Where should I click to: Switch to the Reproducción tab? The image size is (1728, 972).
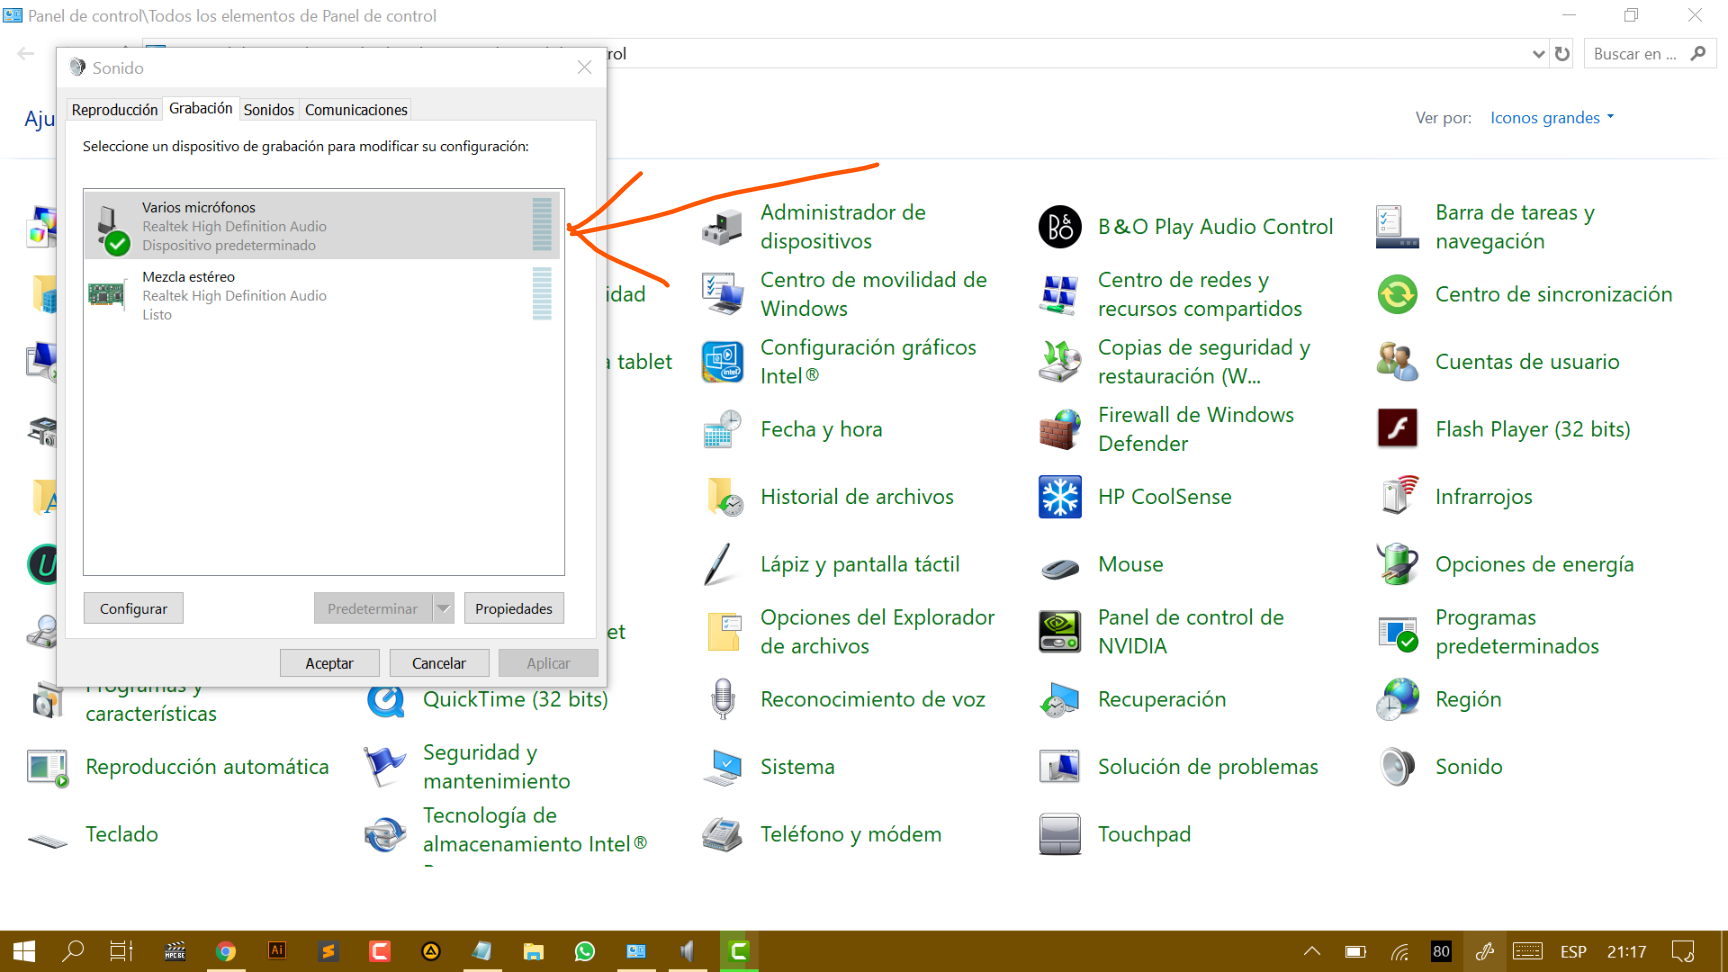click(114, 109)
